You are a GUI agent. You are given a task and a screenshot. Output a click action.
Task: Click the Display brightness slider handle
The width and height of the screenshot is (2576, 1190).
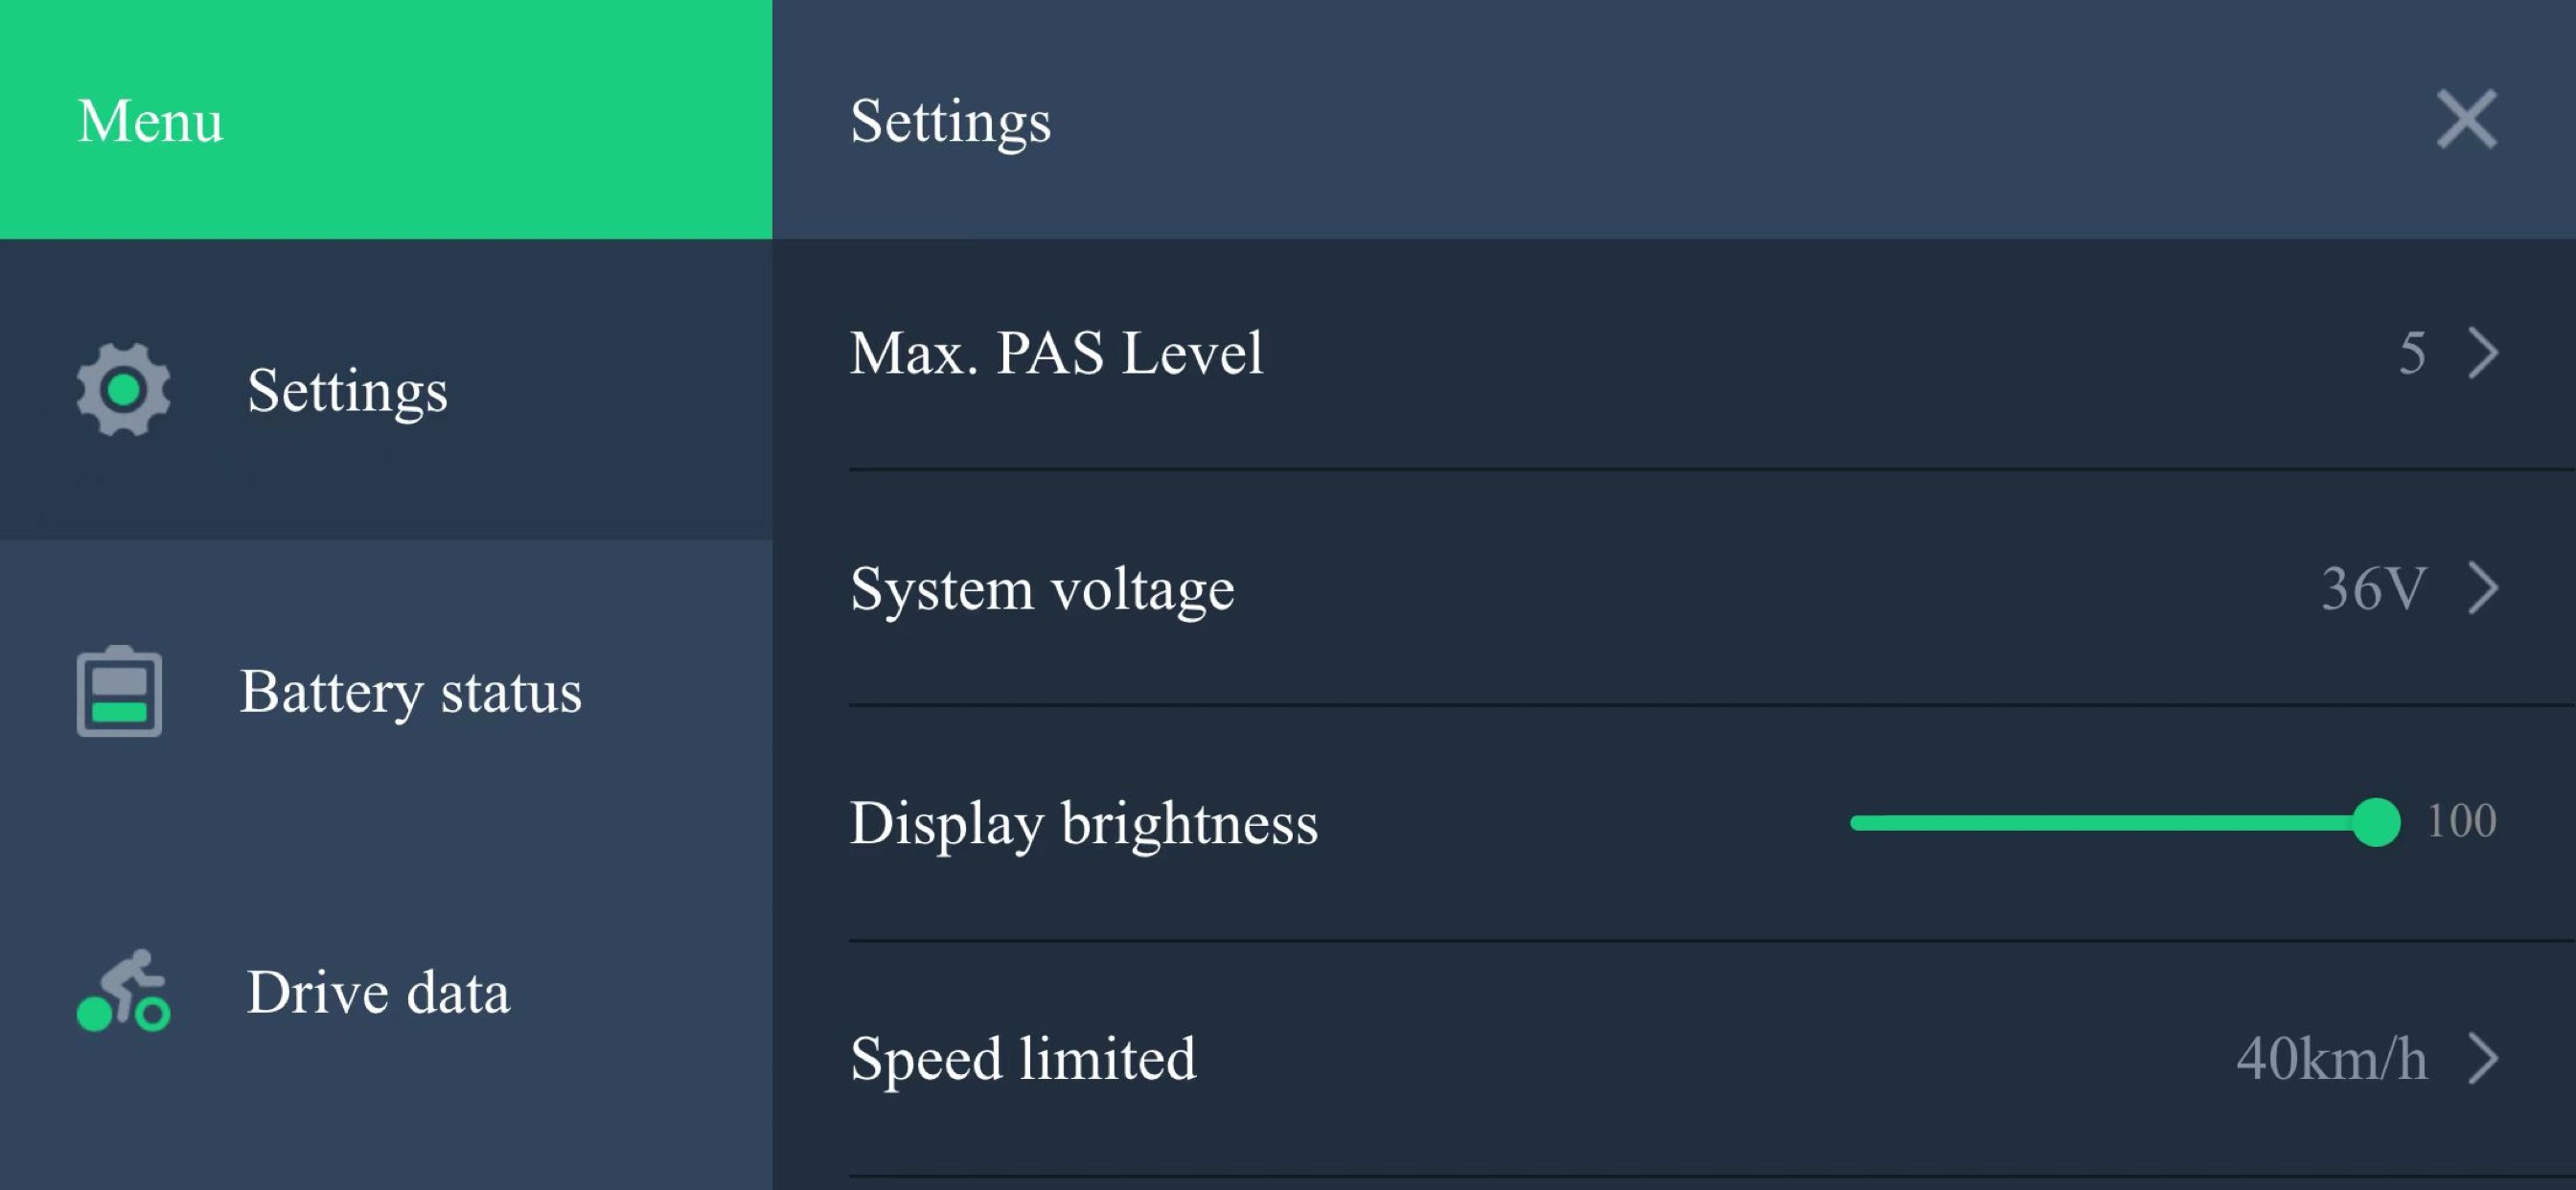click(2376, 823)
